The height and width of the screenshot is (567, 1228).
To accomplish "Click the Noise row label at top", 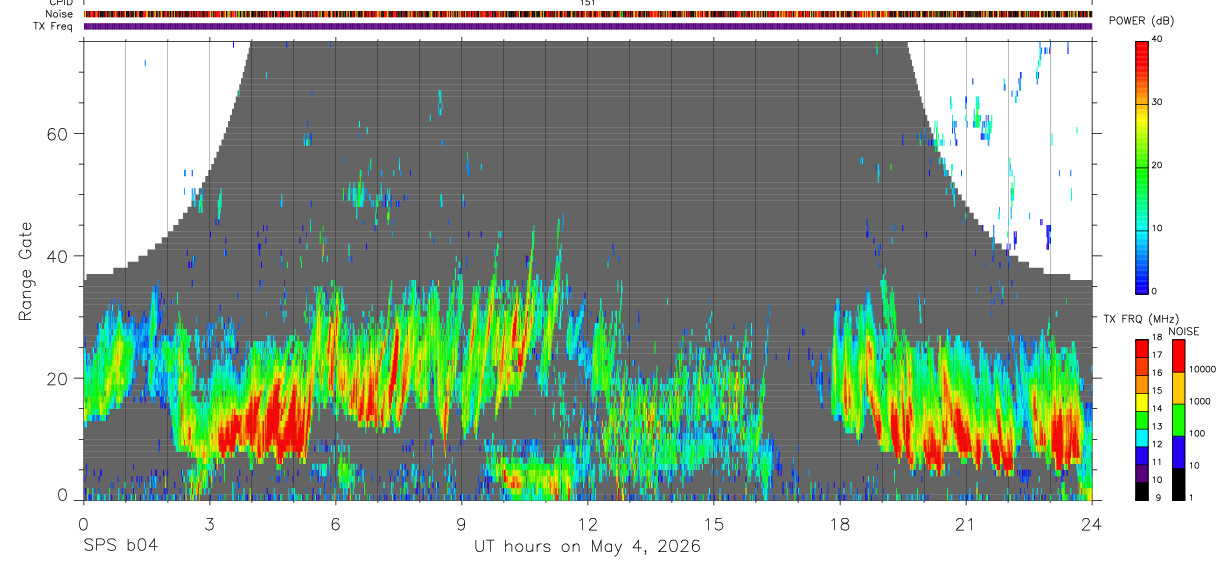I will click(60, 14).
